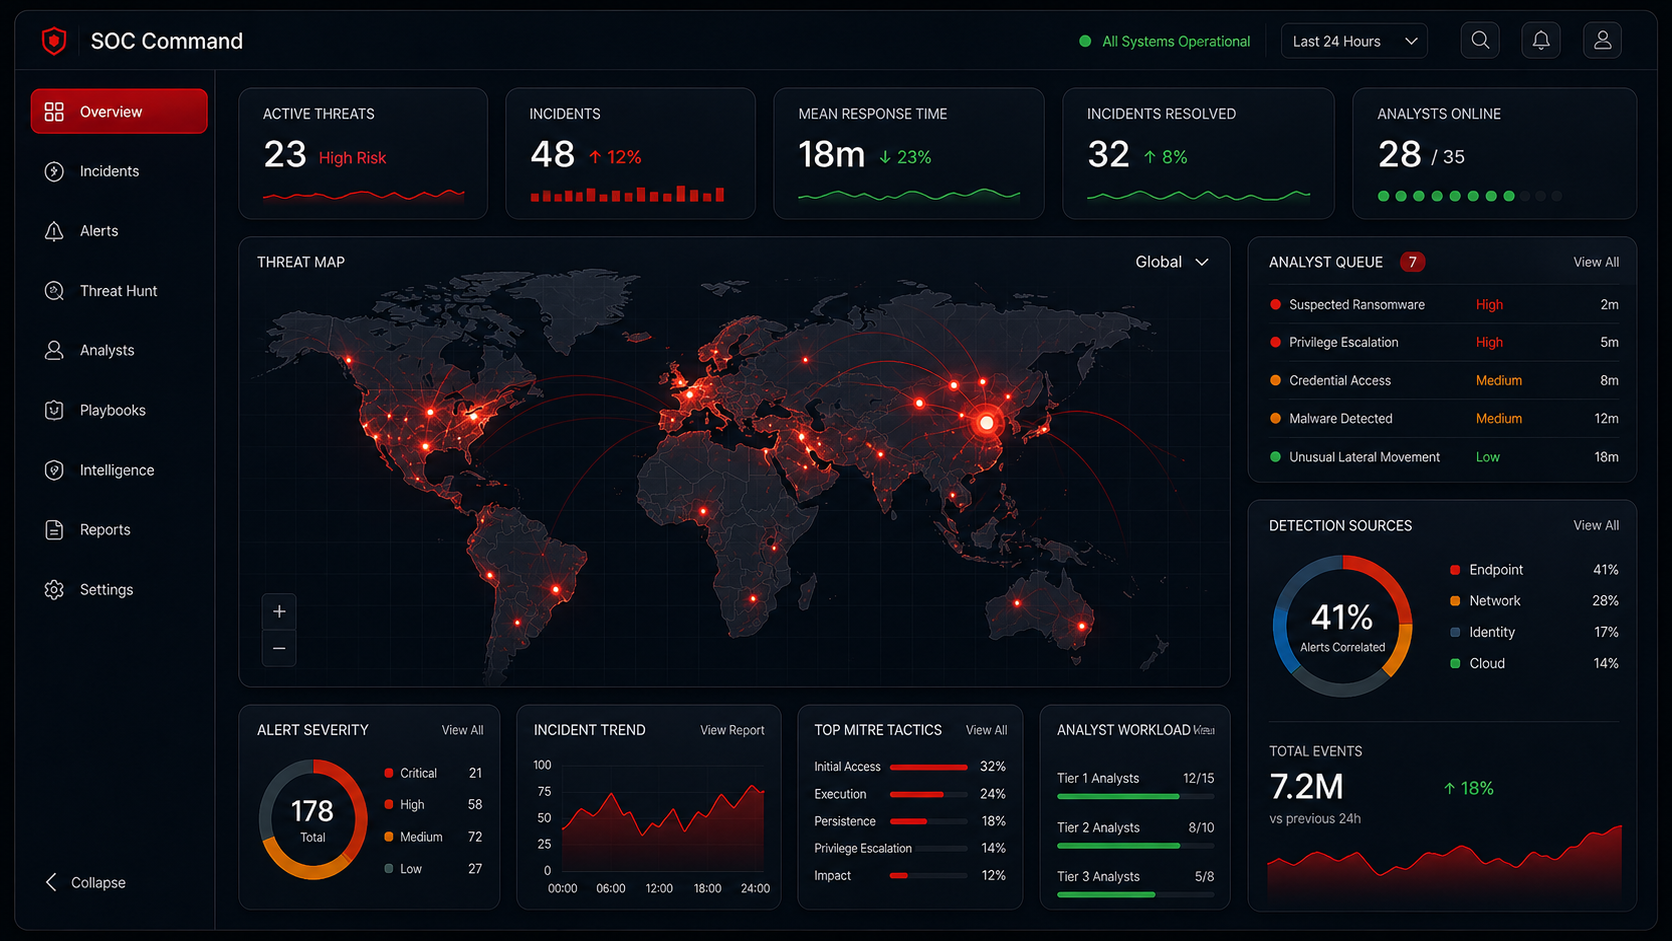Click View All in Top MITRE Tactics
The image size is (1672, 941).
(986, 730)
